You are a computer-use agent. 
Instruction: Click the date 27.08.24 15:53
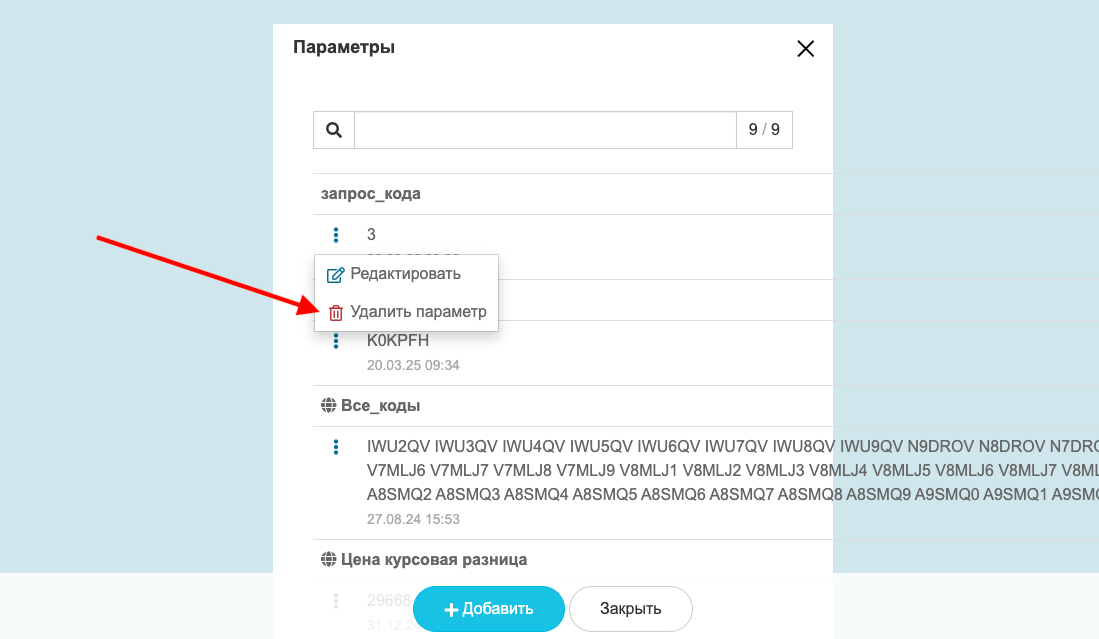coord(413,519)
